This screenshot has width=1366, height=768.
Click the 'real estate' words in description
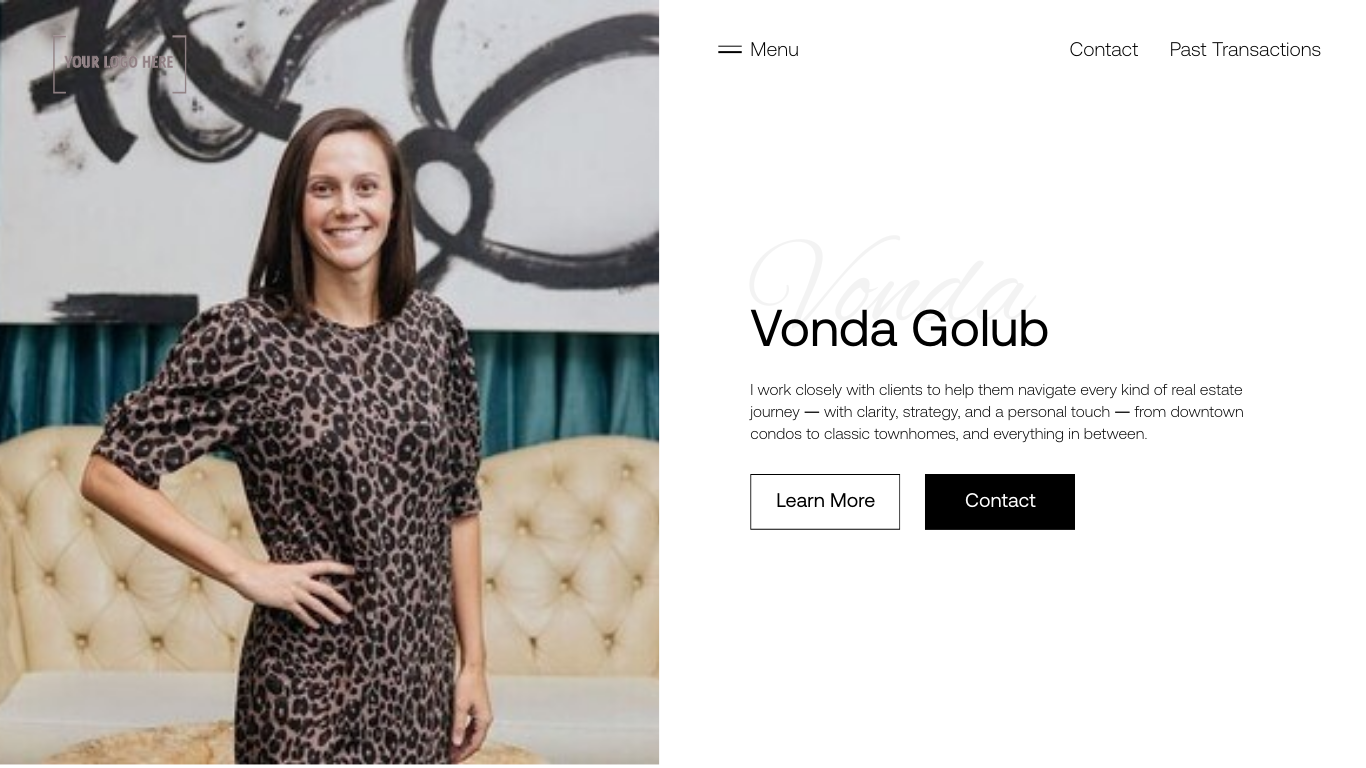tap(1207, 390)
